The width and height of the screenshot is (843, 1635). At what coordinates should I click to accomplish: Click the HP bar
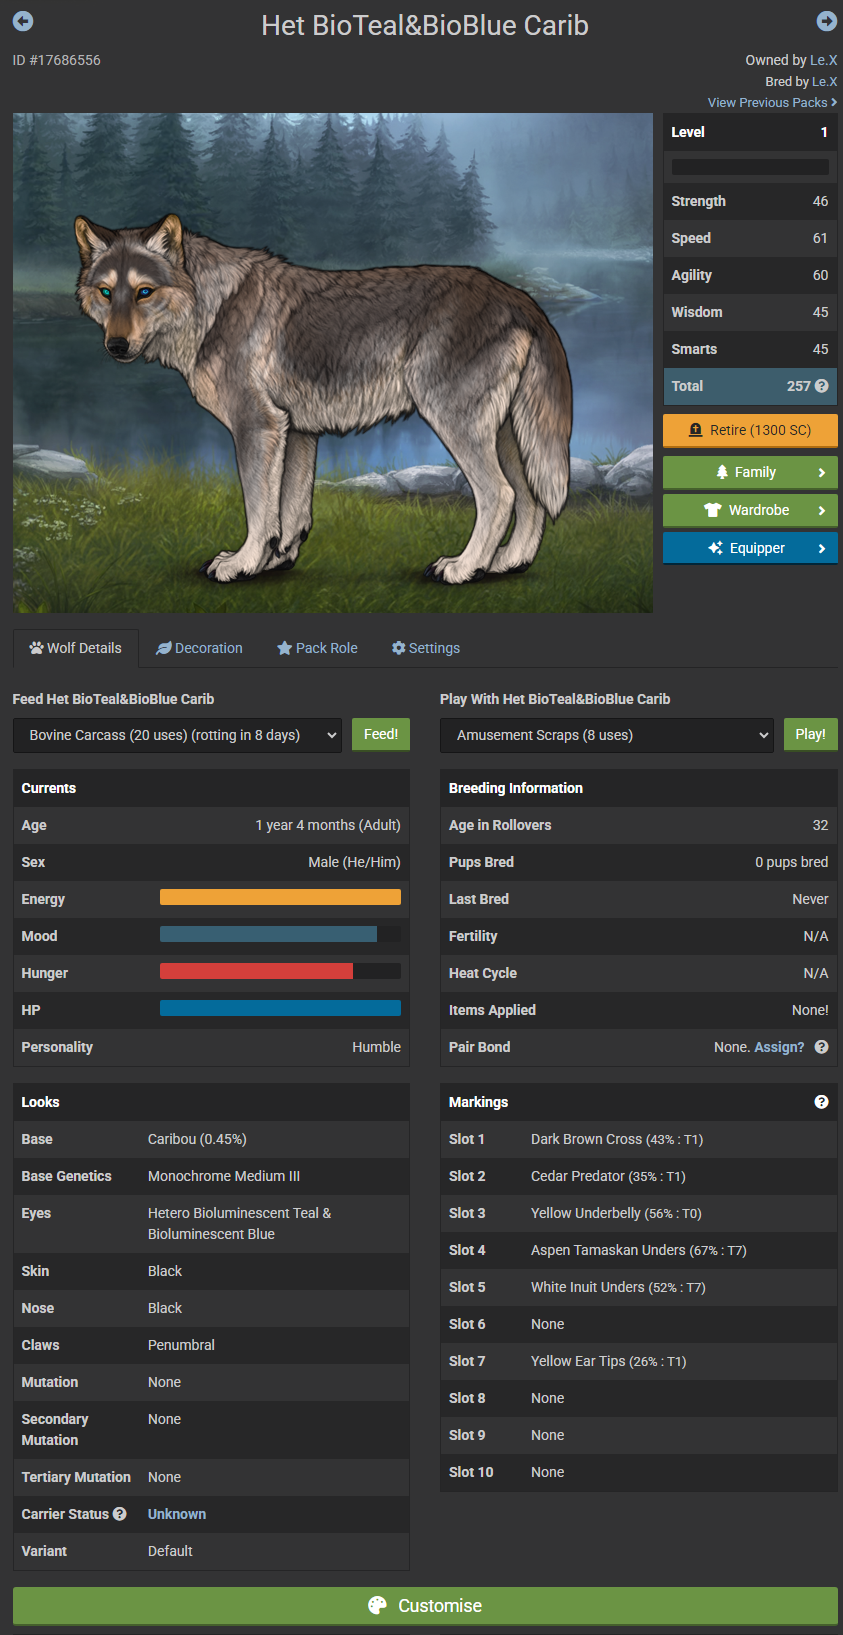click(x=280, y=1009)
